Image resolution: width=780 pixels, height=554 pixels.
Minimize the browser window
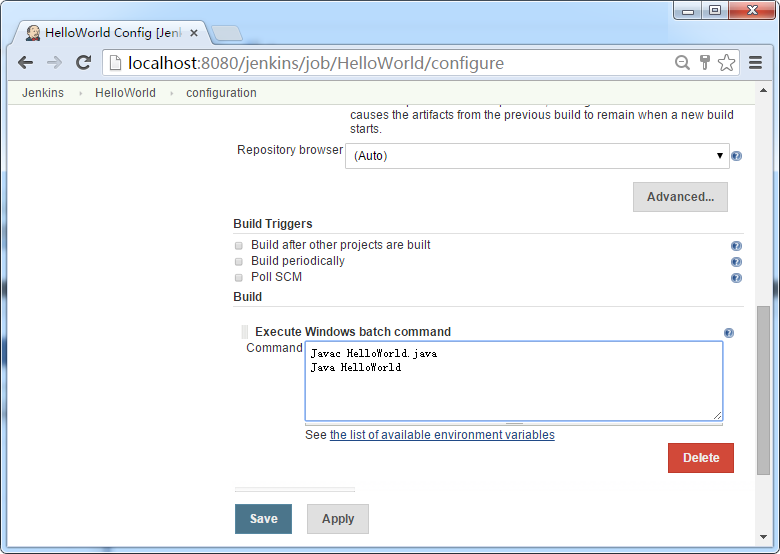pos(688,10)
